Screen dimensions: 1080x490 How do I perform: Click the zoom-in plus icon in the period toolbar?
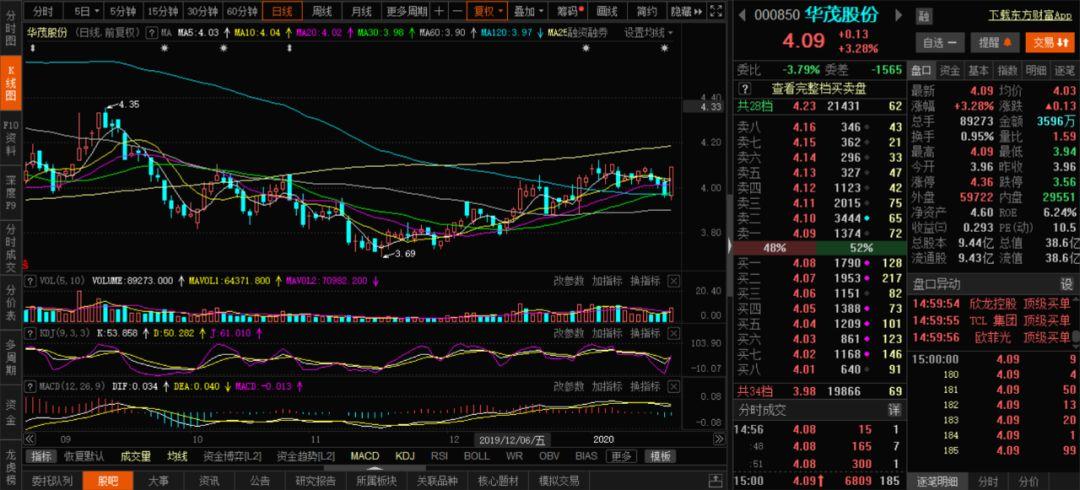coord(439,11)
